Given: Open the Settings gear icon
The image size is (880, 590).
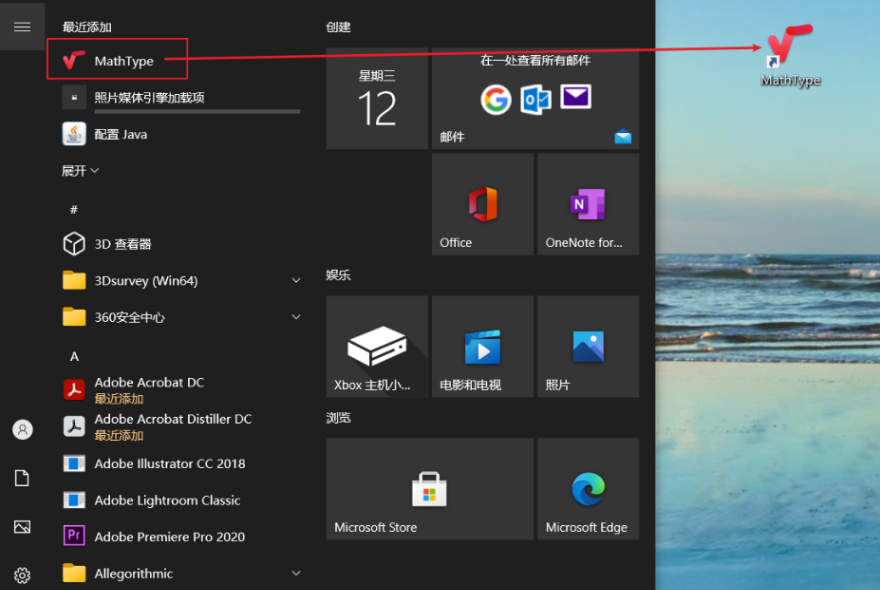Looking at the screenshot, I should tap(22, 575).
